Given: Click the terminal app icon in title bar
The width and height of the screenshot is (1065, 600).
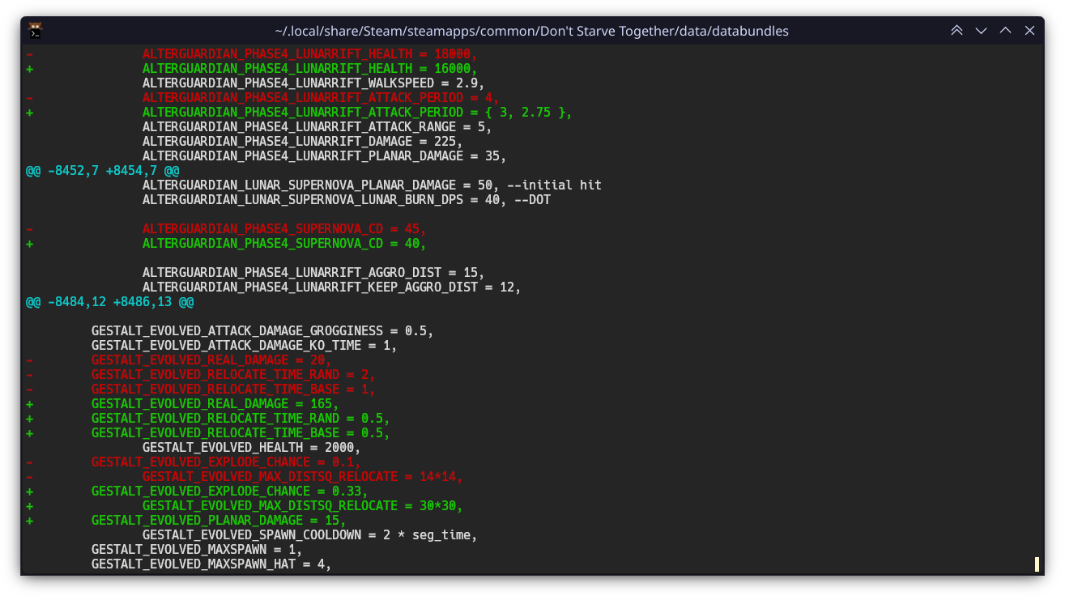Looking at the screenshot, I should click(35, 30).
